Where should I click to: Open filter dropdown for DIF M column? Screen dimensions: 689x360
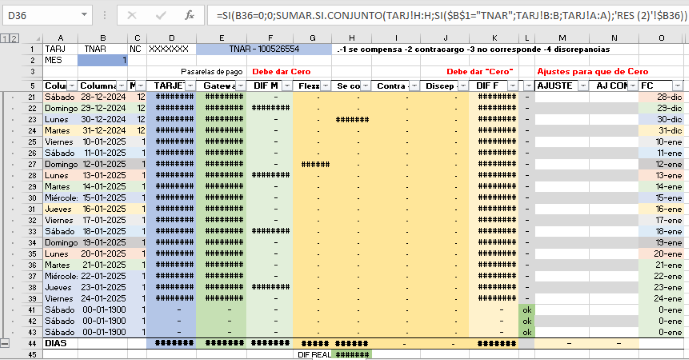[287, 86]
